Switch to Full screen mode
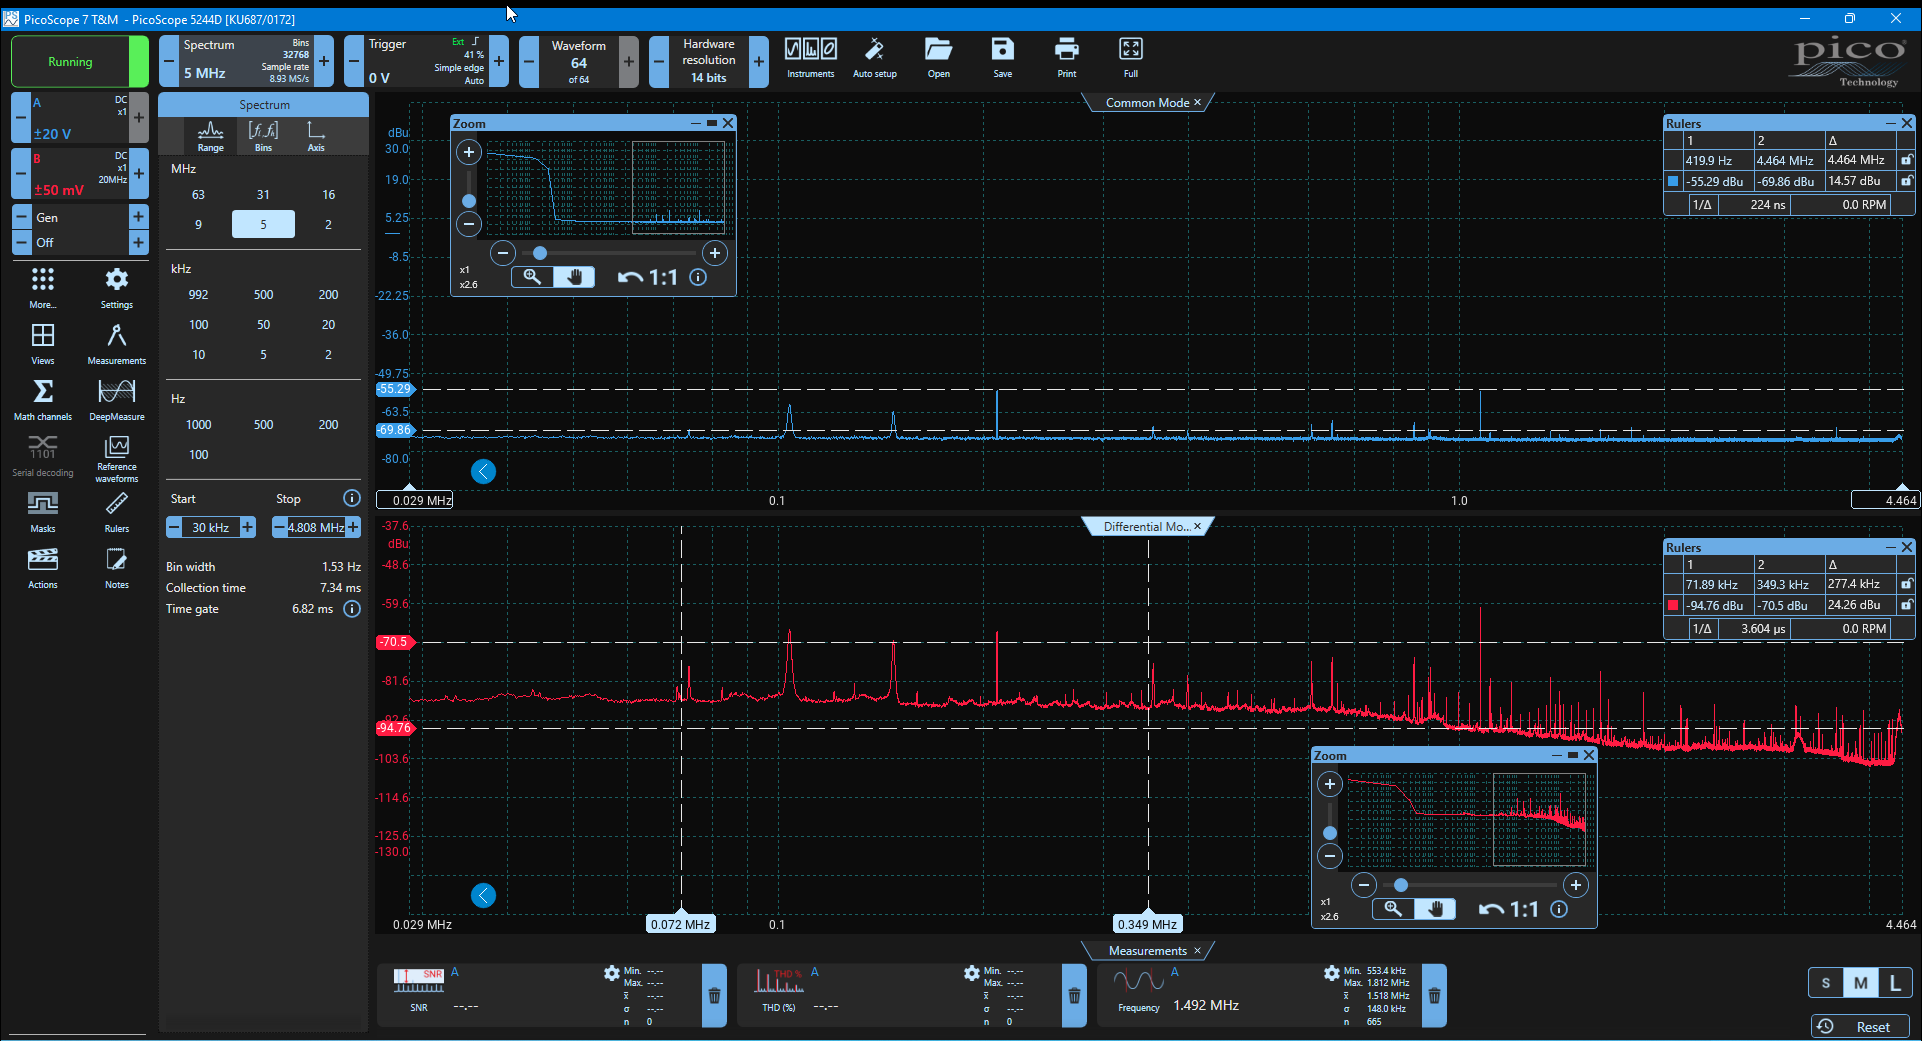The height and width of the screenshot is (1041, 1922). tap(1131, 58)
